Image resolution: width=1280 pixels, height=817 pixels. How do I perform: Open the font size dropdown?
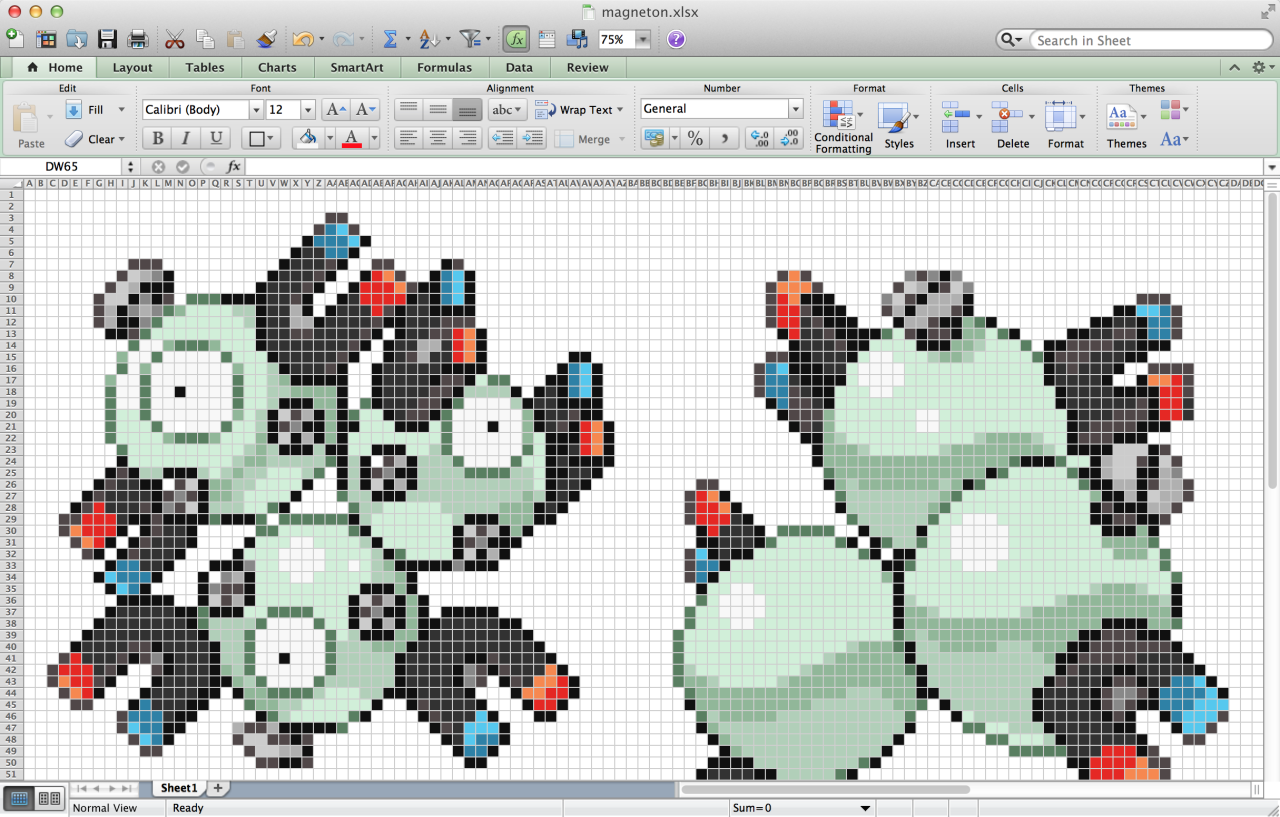tap(308, 110)
